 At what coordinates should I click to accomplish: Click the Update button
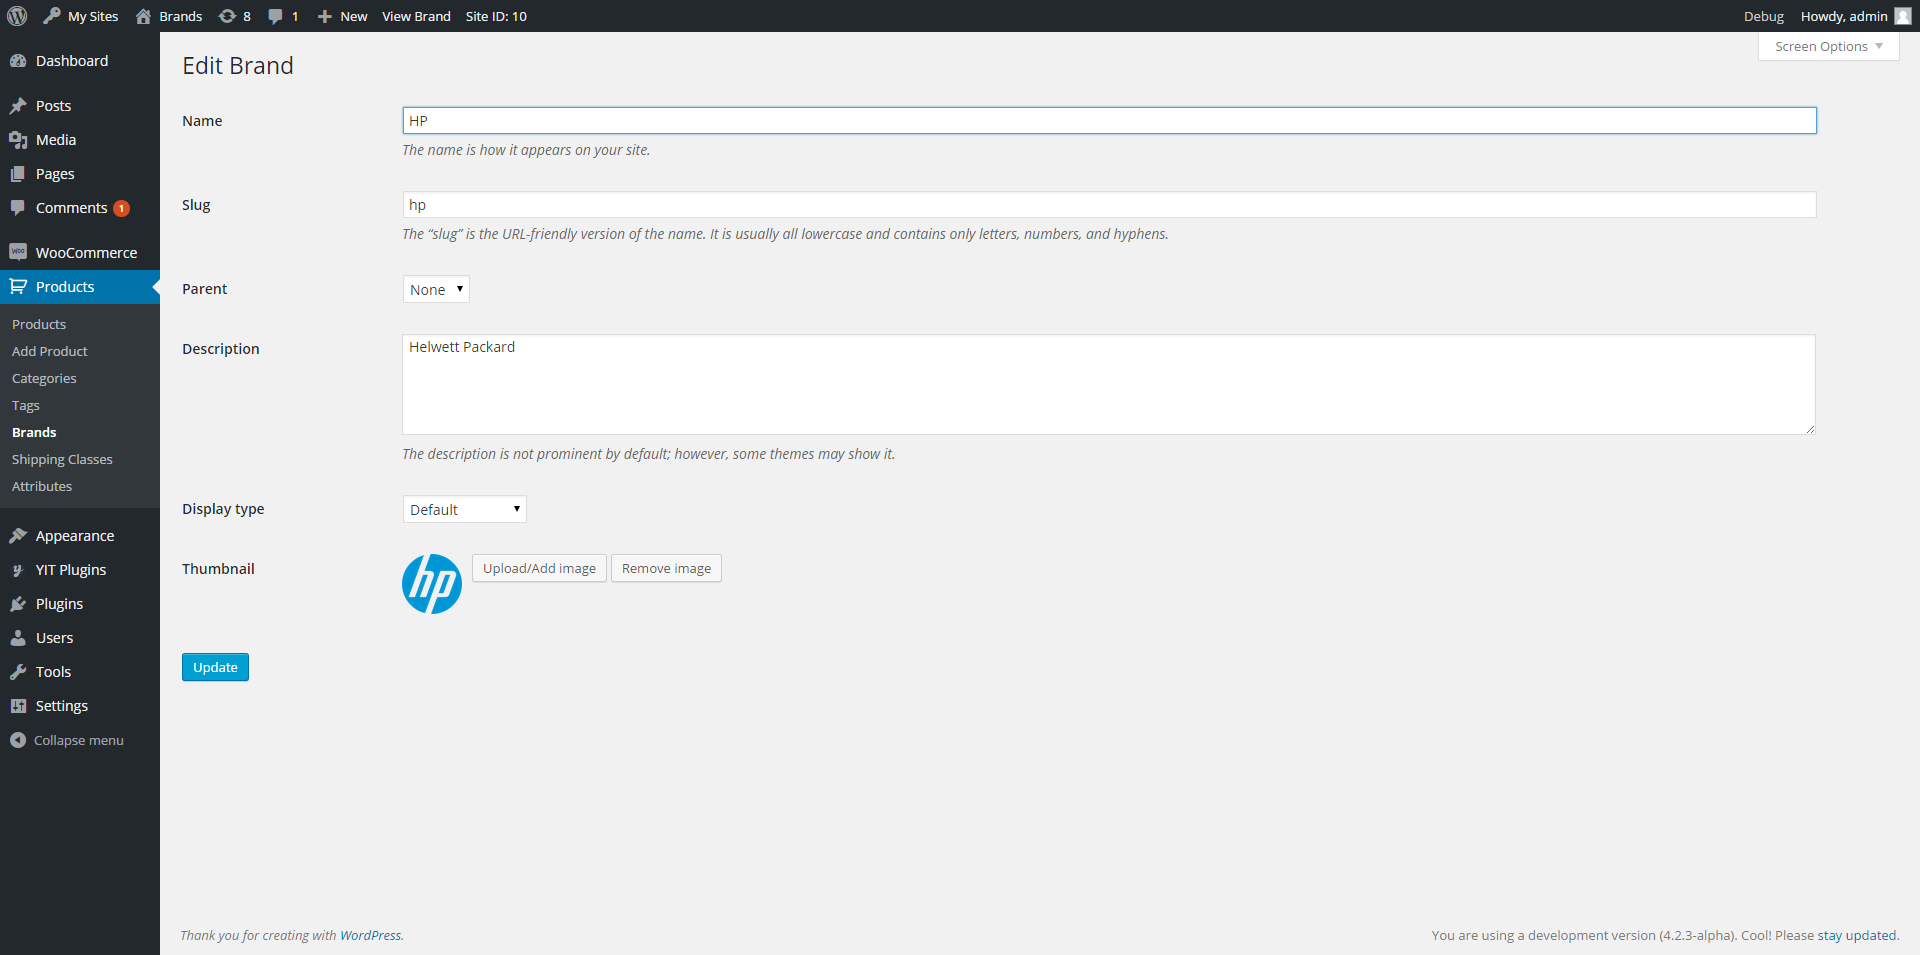click(x=215, y=667)
